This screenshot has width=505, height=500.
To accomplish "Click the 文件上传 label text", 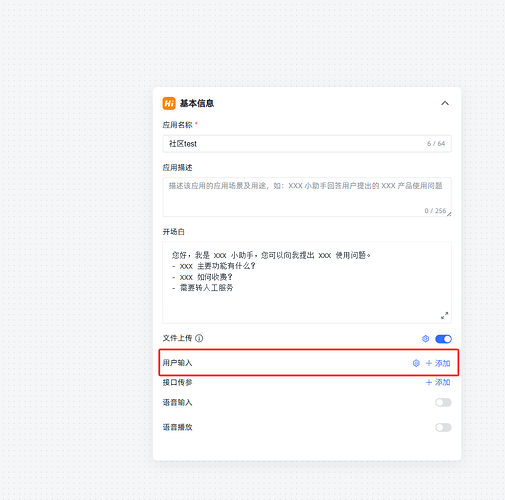I will (x=177, y=338).
